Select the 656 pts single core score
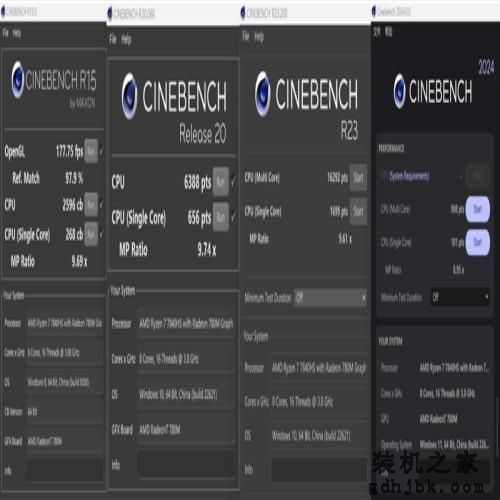This screenshot has width=500, height=500. [199, 218]
